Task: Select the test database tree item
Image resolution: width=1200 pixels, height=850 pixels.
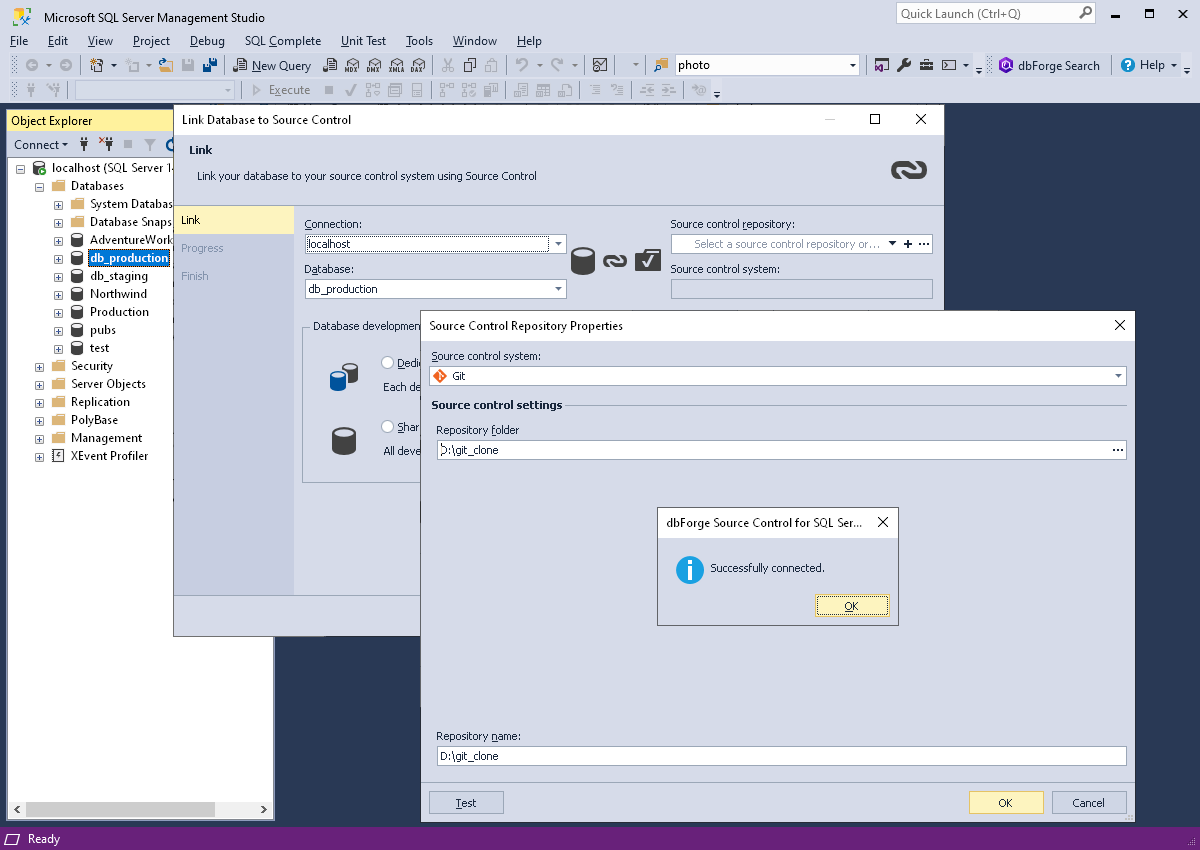Action: click(99, 348)
